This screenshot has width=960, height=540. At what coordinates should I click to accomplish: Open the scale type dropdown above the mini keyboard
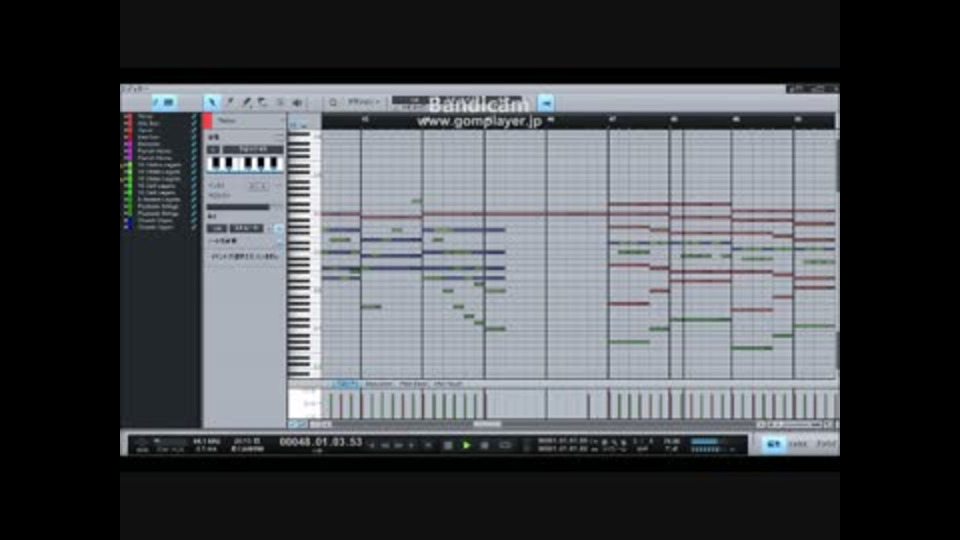[x=253, y=149]
